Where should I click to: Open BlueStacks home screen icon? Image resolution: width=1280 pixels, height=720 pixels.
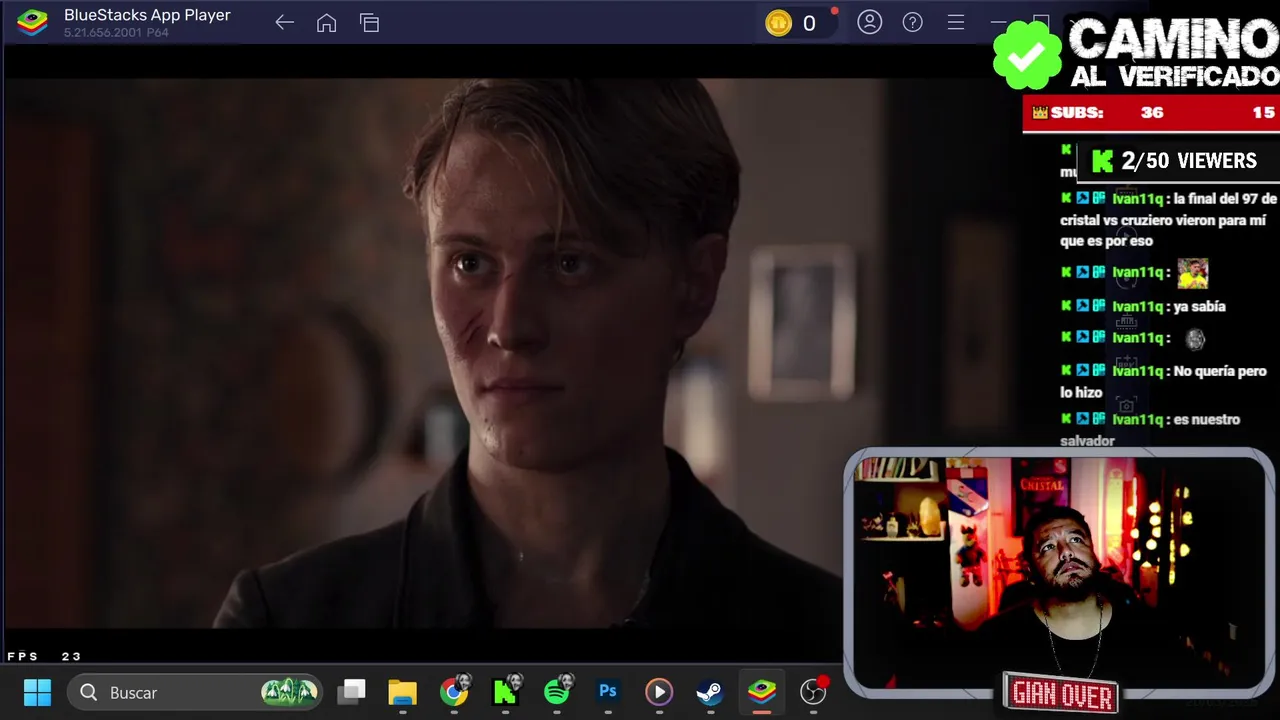click(326, 23)
